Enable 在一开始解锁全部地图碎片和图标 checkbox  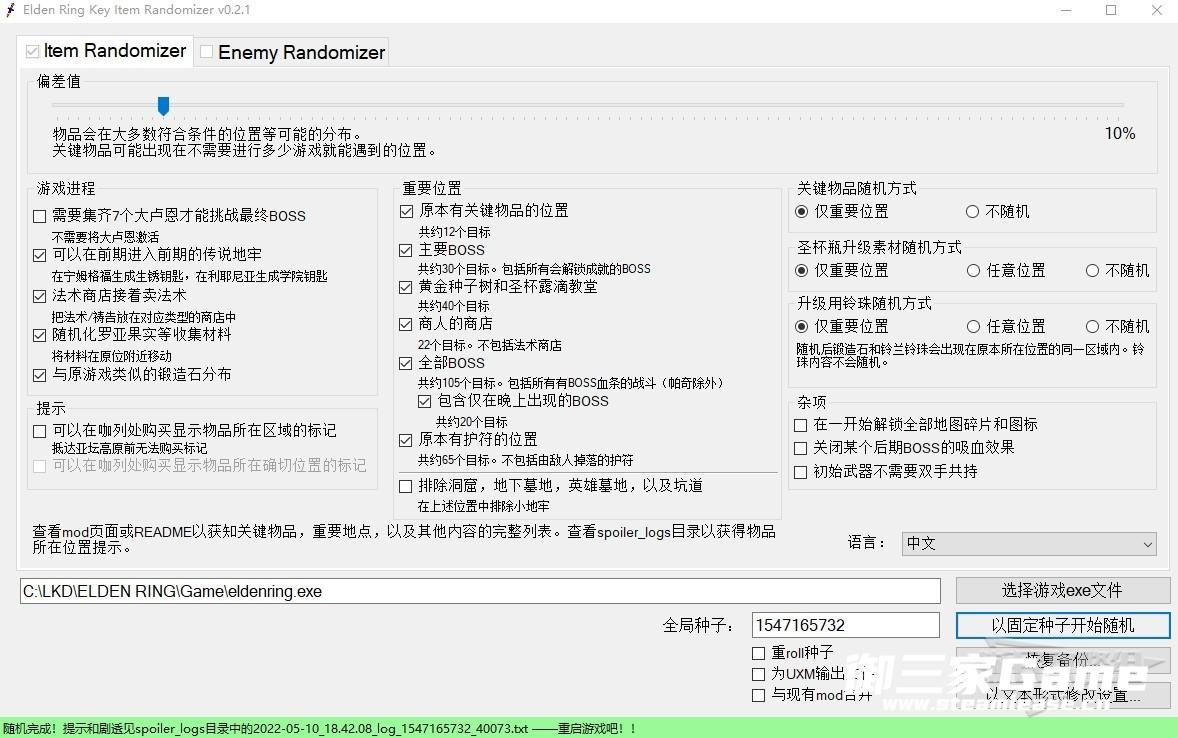point(800,425)
